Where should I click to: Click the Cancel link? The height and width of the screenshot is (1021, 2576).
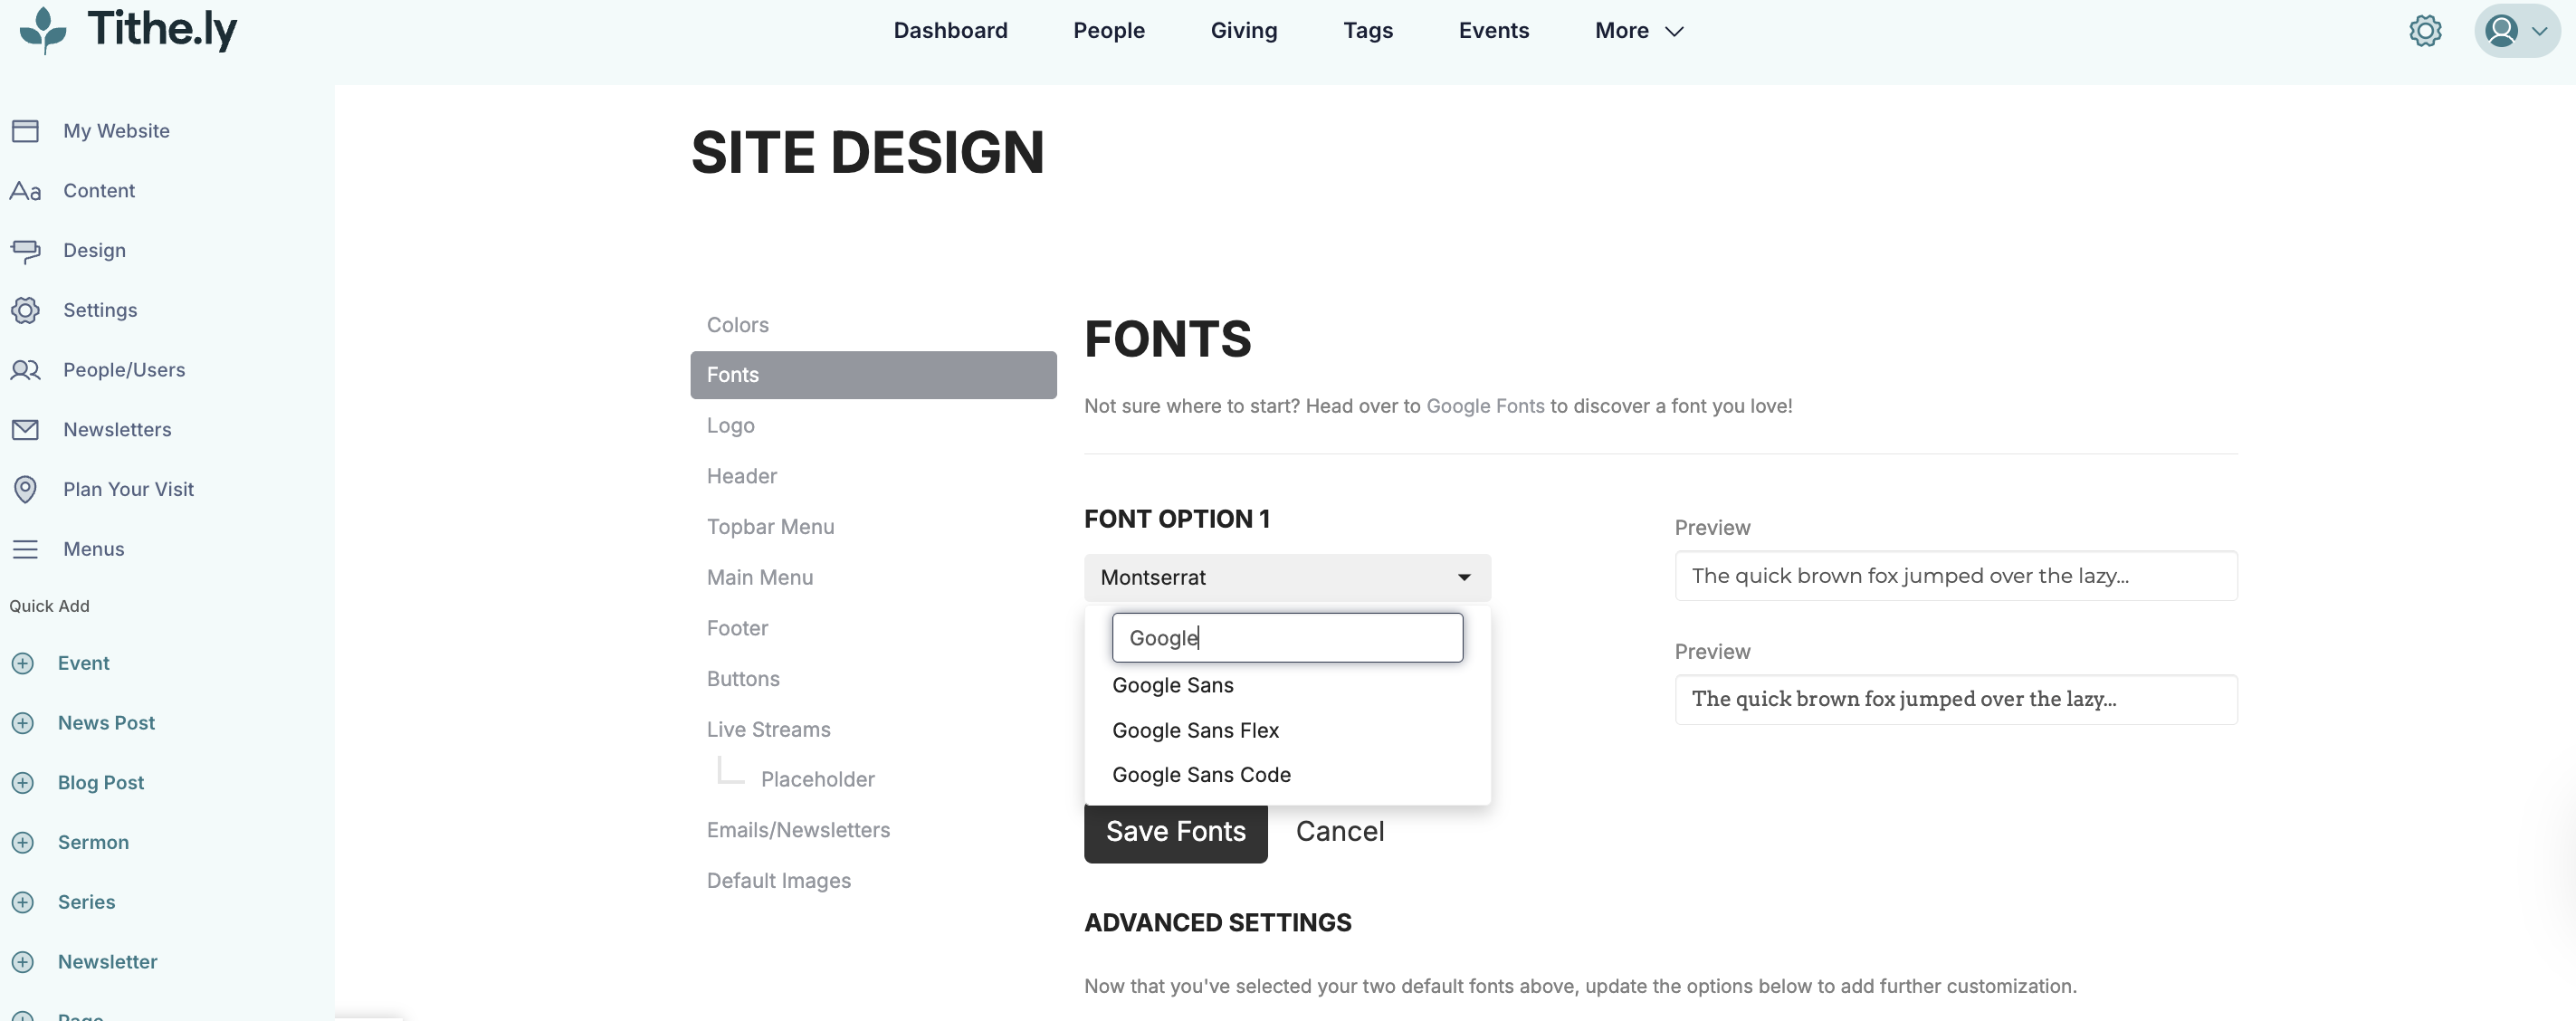pyautogui.click(x=1340, y=832)
